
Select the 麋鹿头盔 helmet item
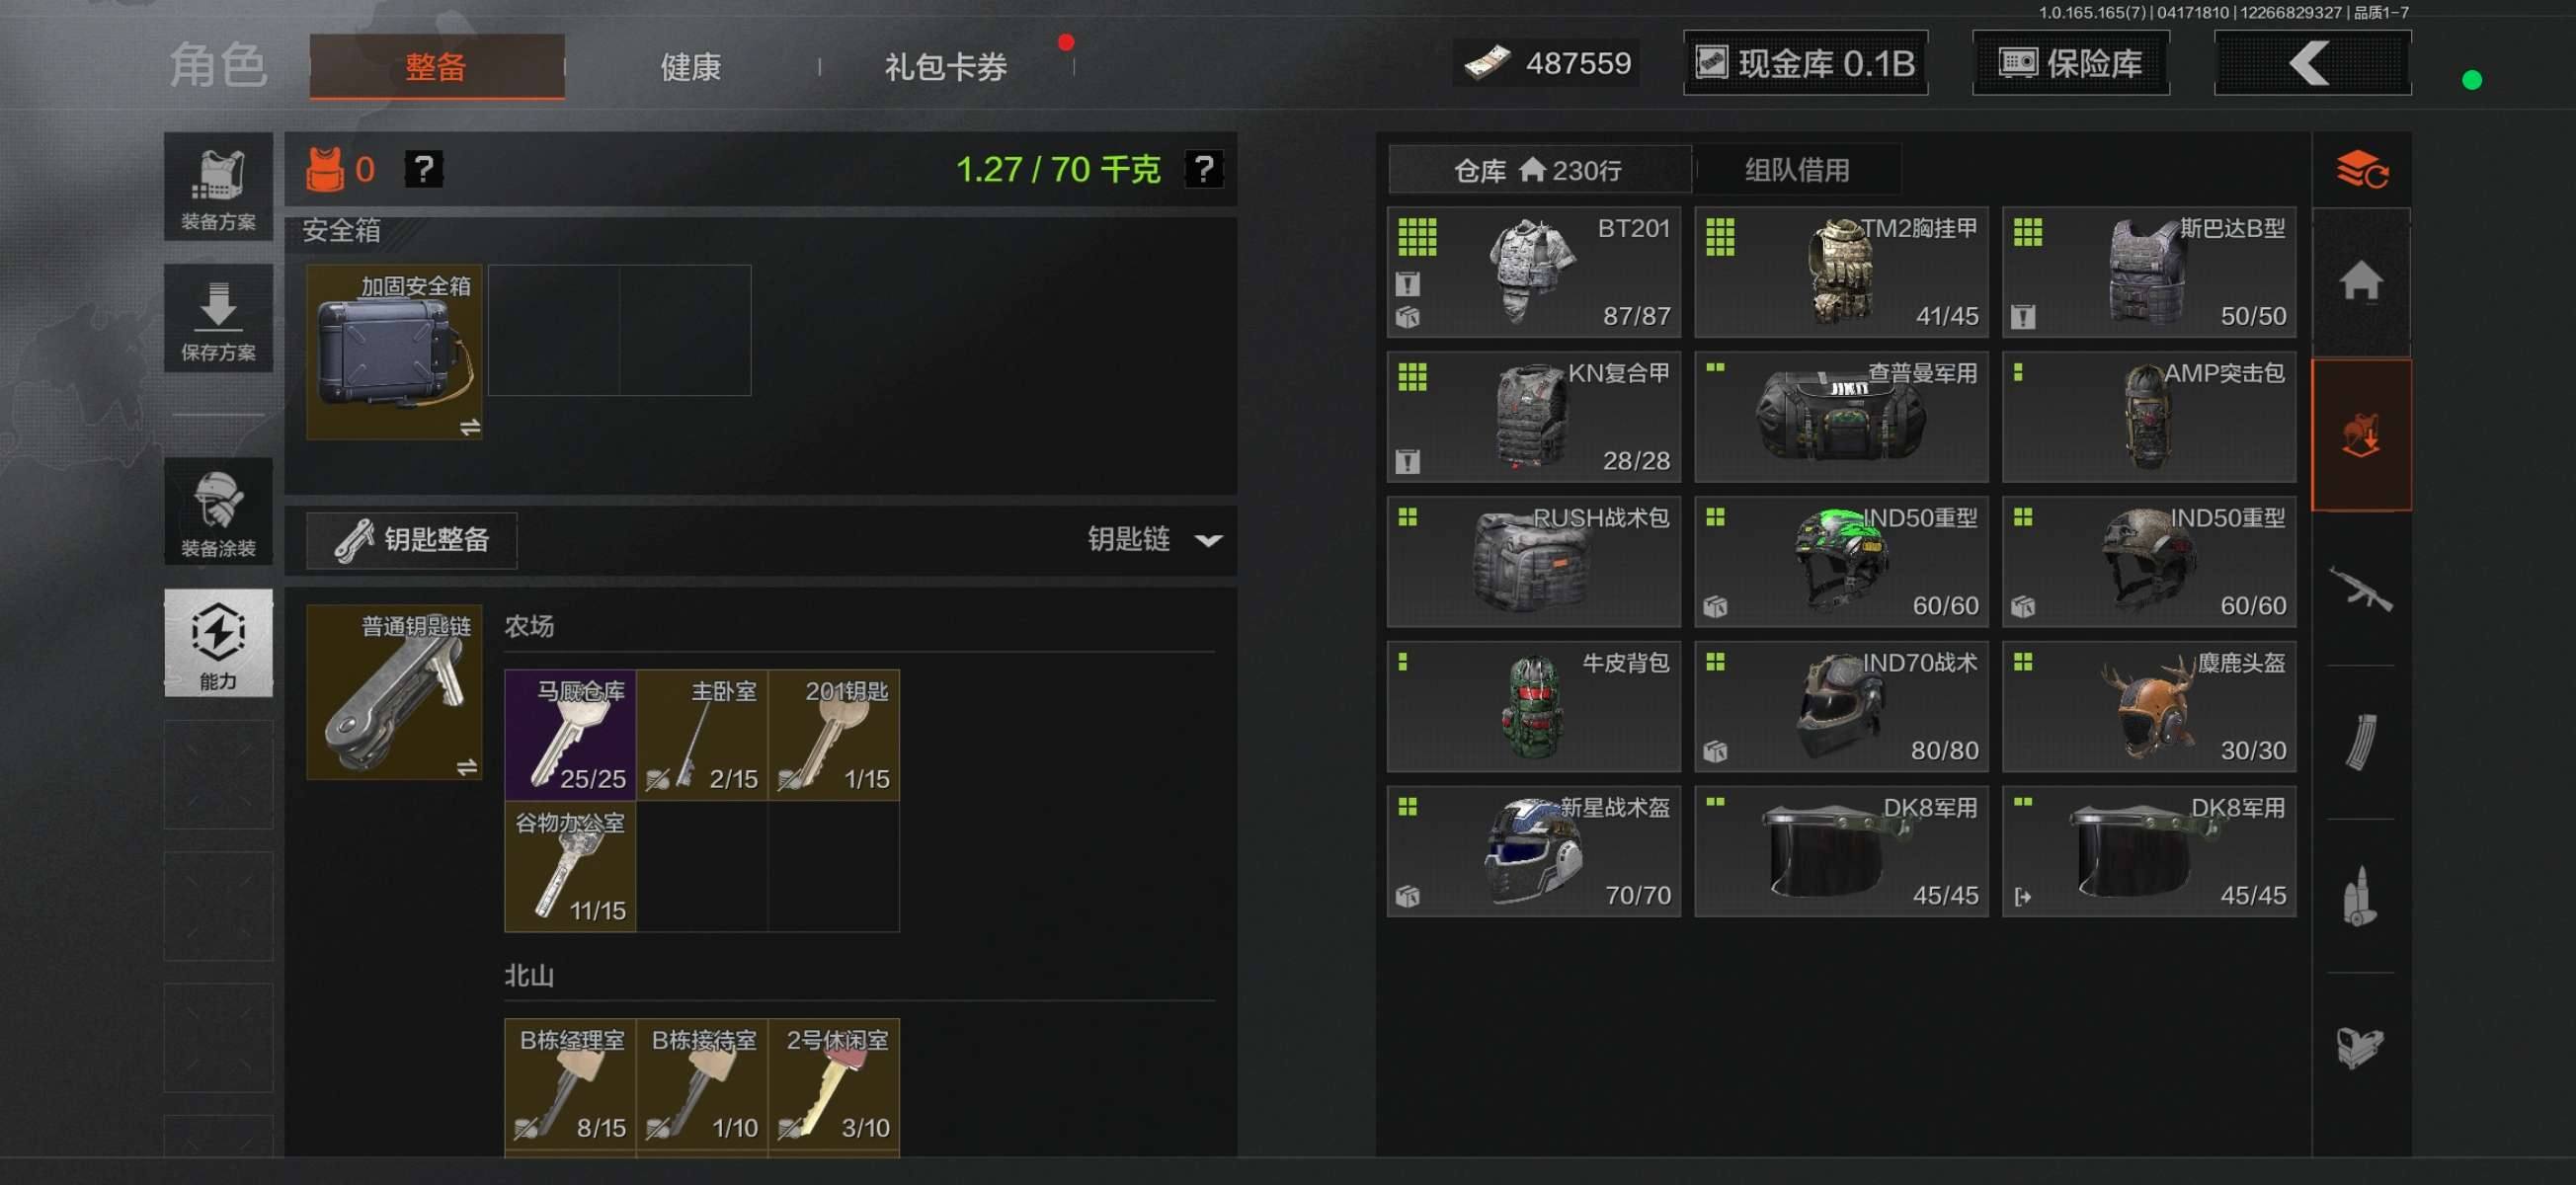(2148, 707)
